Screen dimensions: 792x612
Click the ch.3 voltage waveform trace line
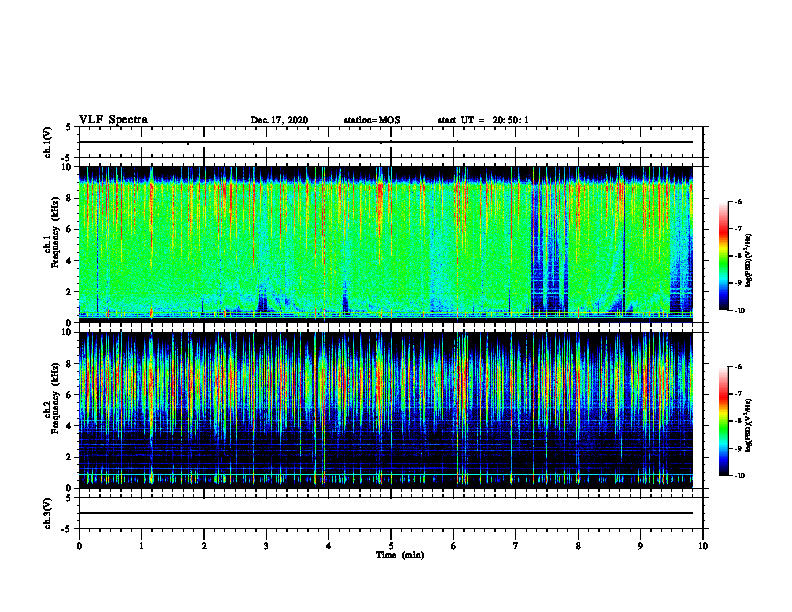pyautogui.click(x=386, y=513)
